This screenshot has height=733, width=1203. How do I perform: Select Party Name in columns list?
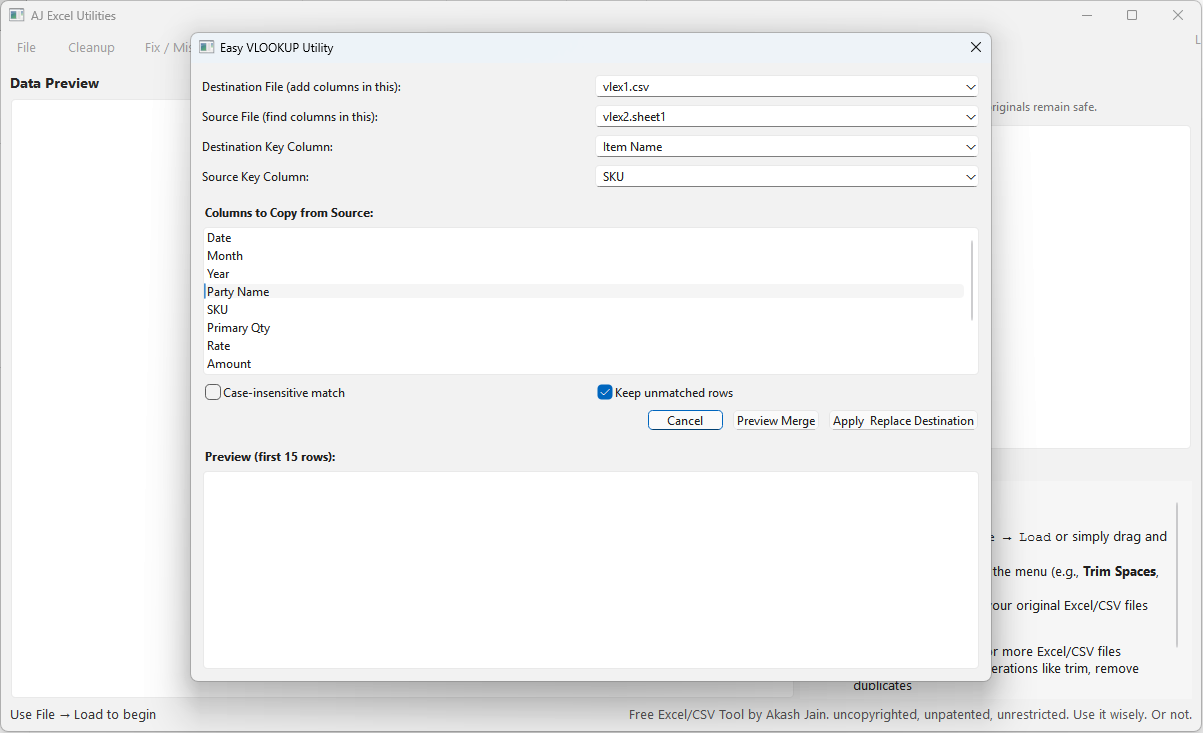coord(238,292)
